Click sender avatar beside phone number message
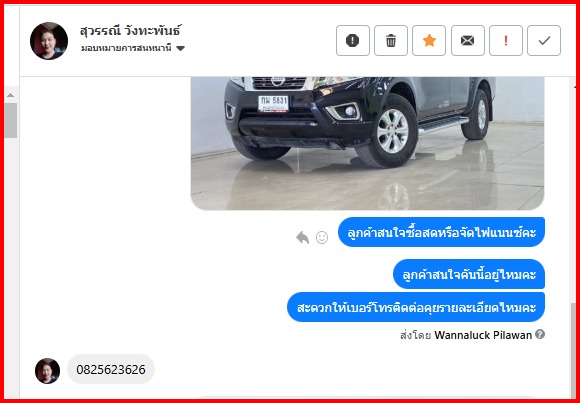 [x=47, y=371]
